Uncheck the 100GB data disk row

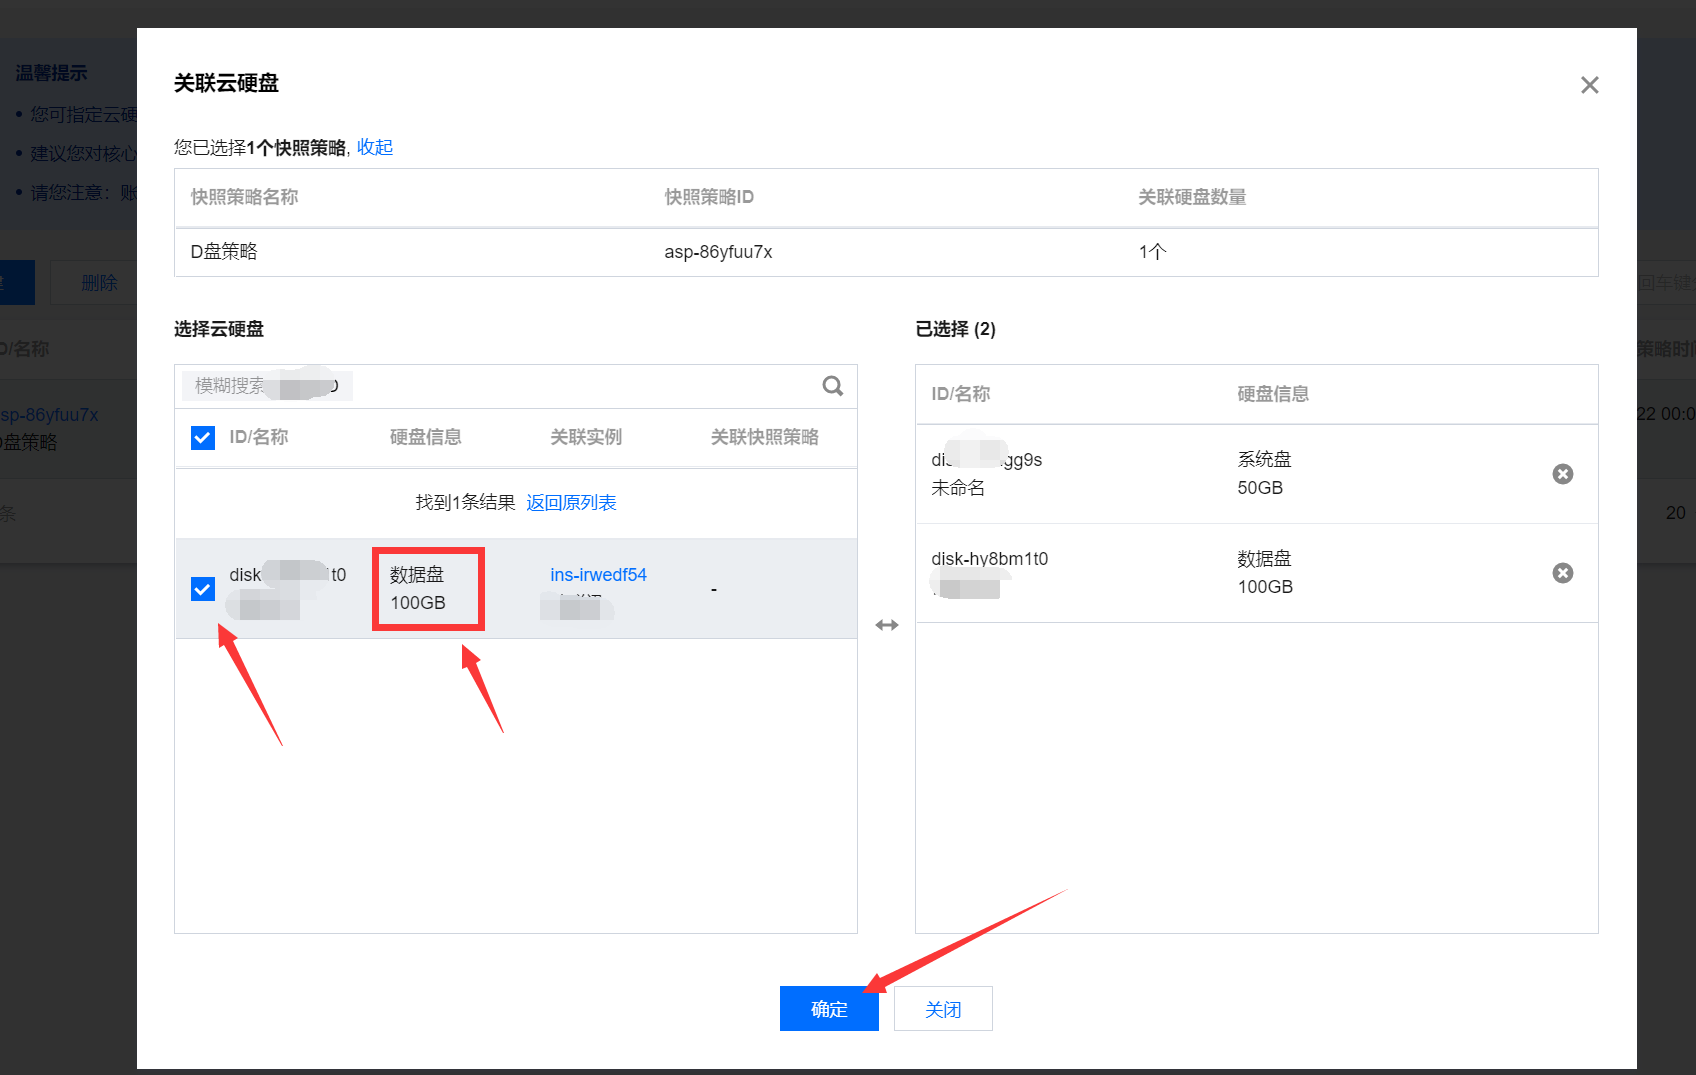click(203, 589)
